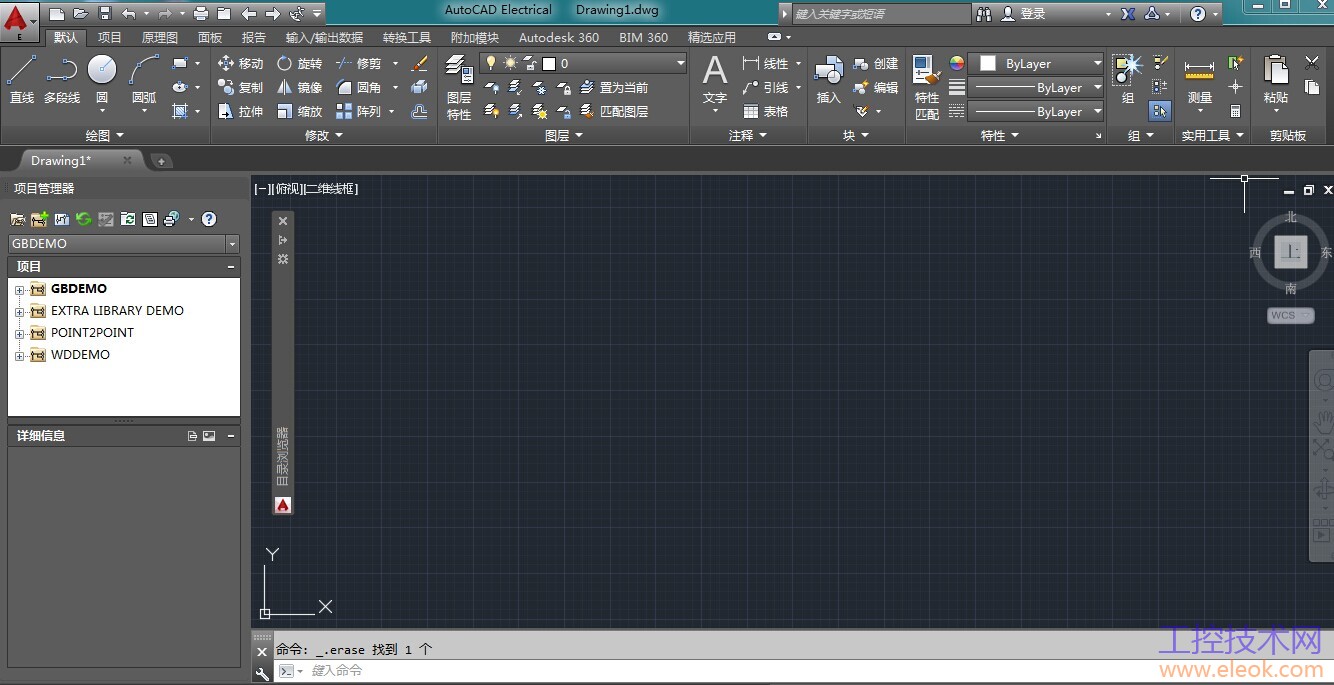Select the Line (直线) drawing tool
This screenshot has width=1334, height=685.
21,79
